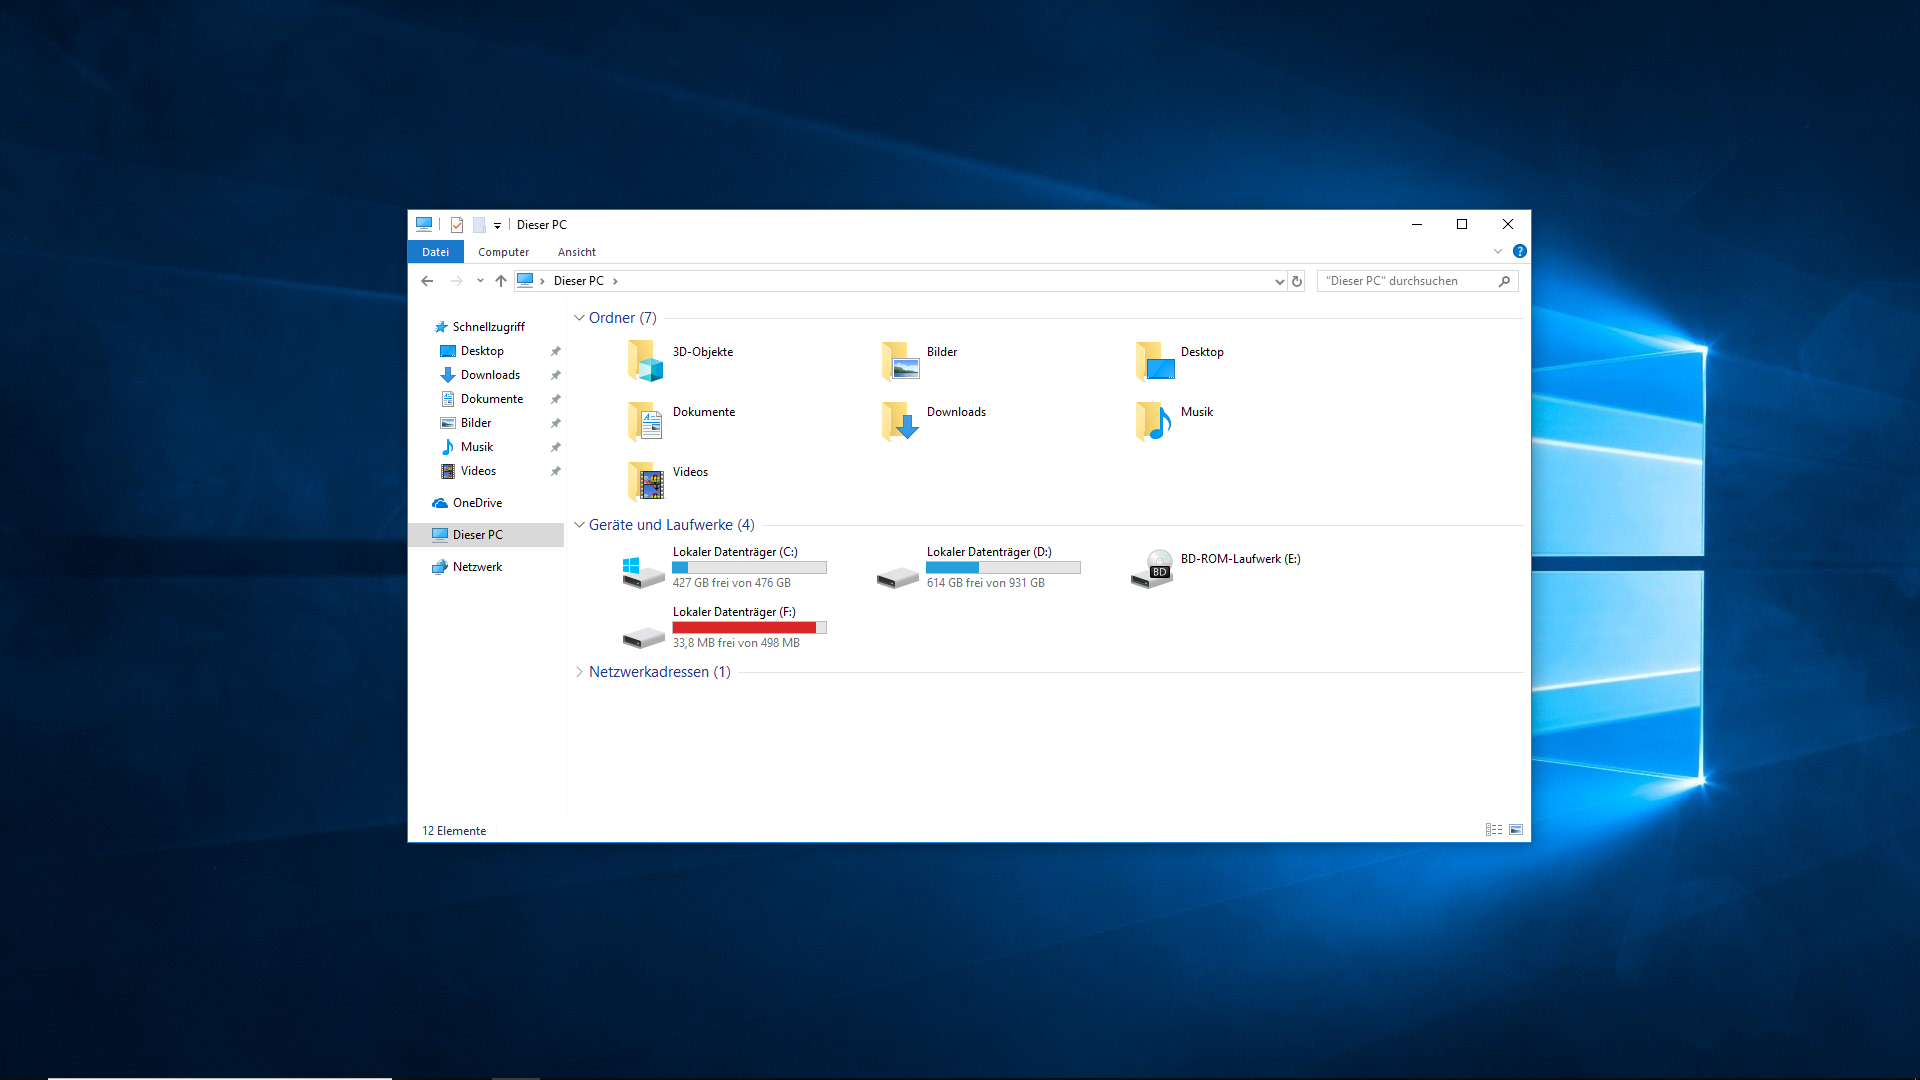The image size is (1920, 1080).
Task: Click the Properties quick access toolbar icon
Action: pyautogui.click(x=457, y=225)
